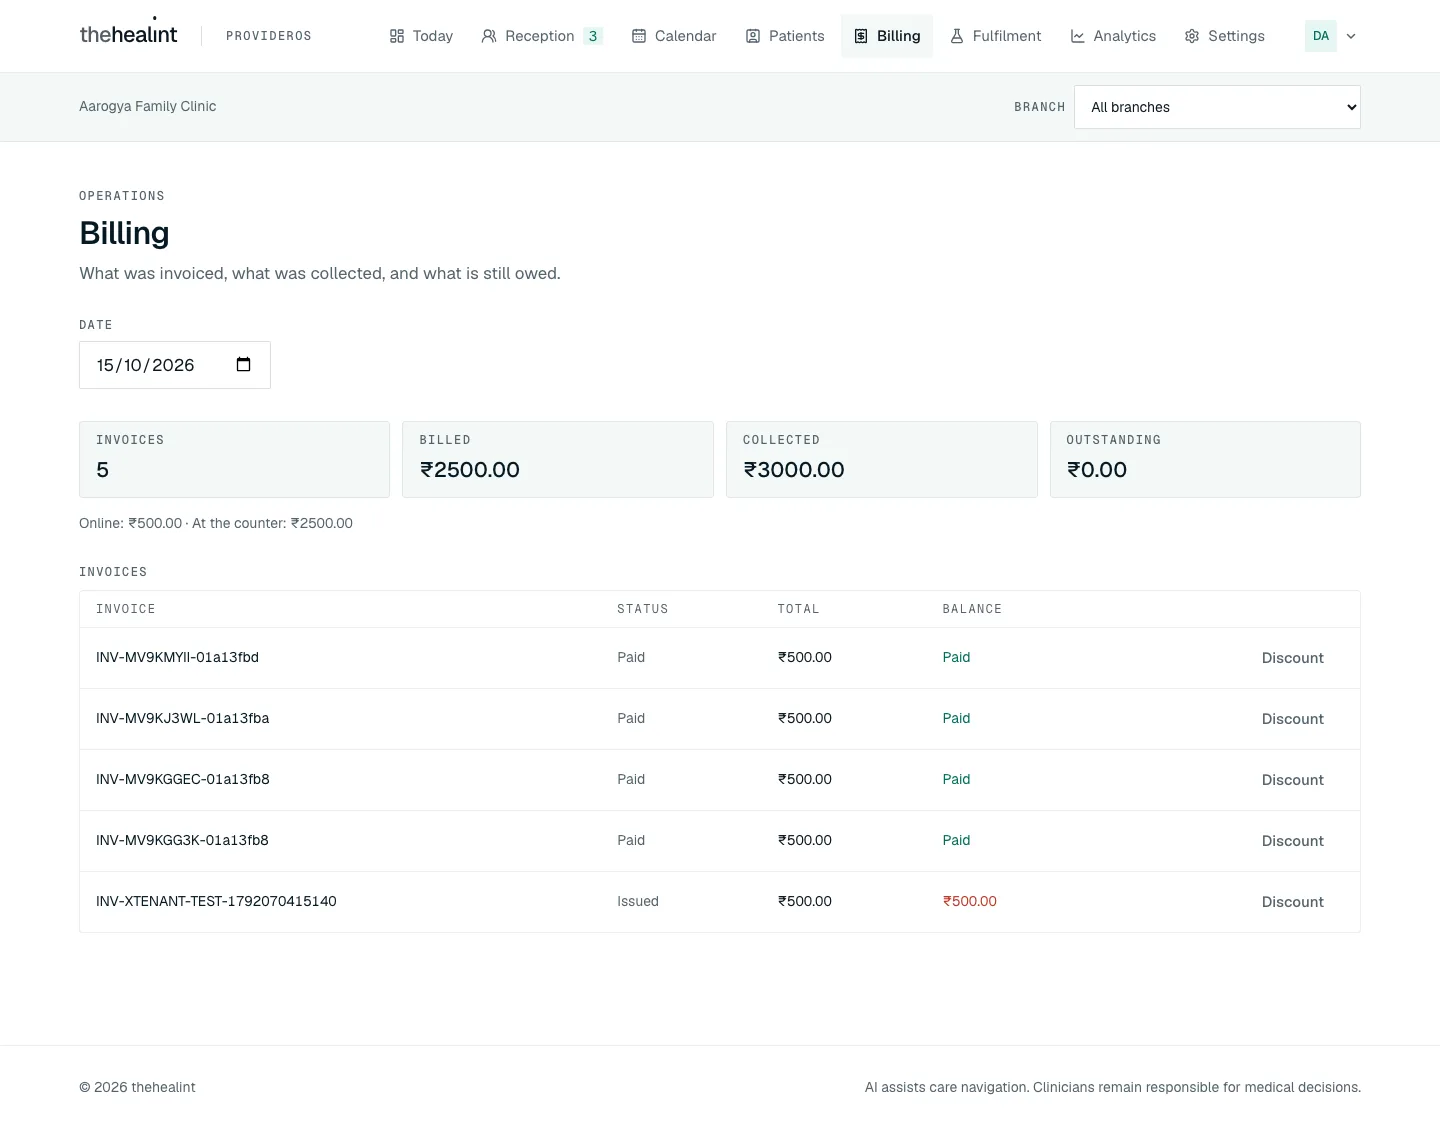
Task: Click the Reception badge showing 3
Action: point(593,36)
